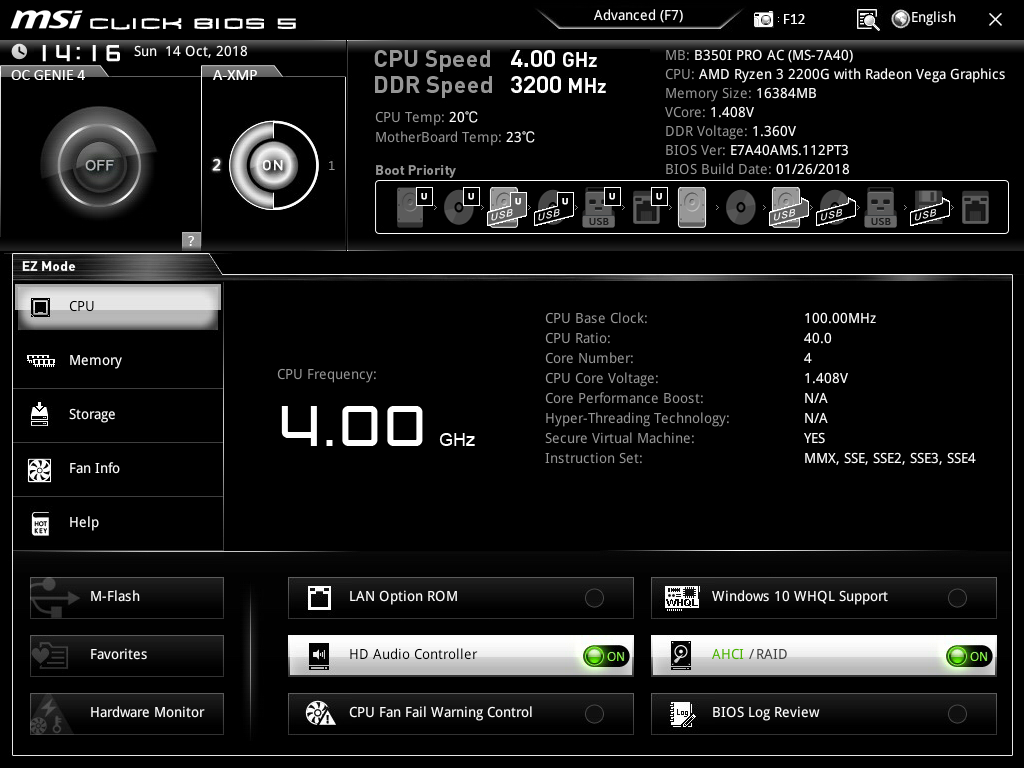
Task: Open BIOS Log Review
Action: point(824,714)
